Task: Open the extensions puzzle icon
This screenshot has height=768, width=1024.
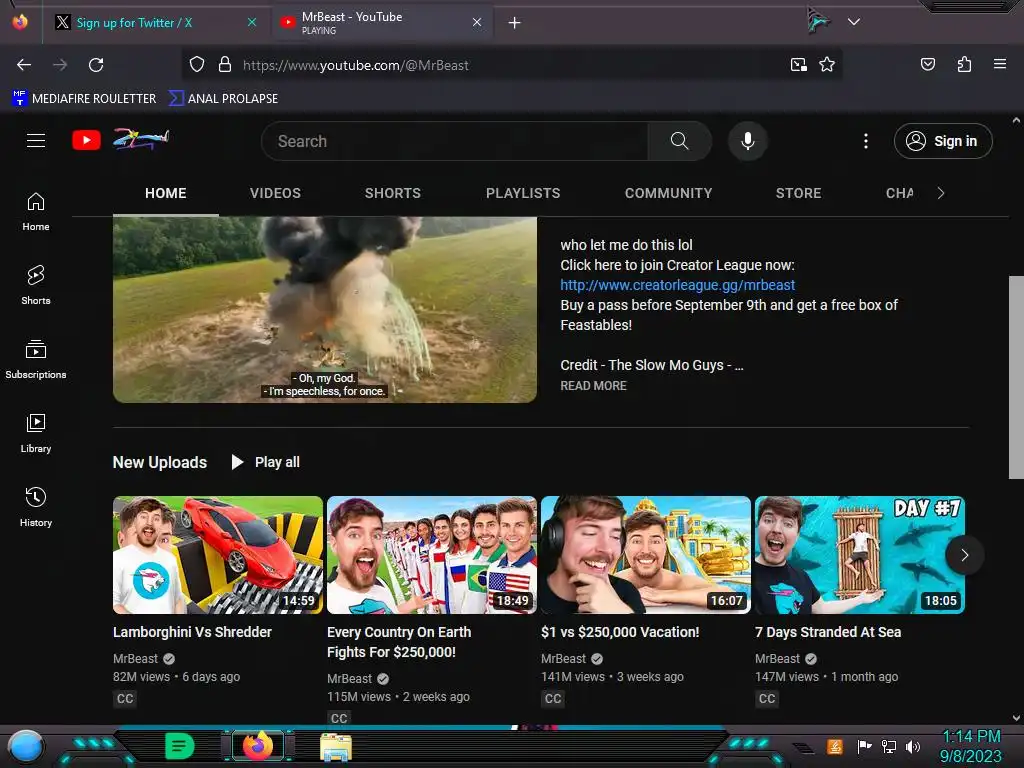Action: (964, 64)
